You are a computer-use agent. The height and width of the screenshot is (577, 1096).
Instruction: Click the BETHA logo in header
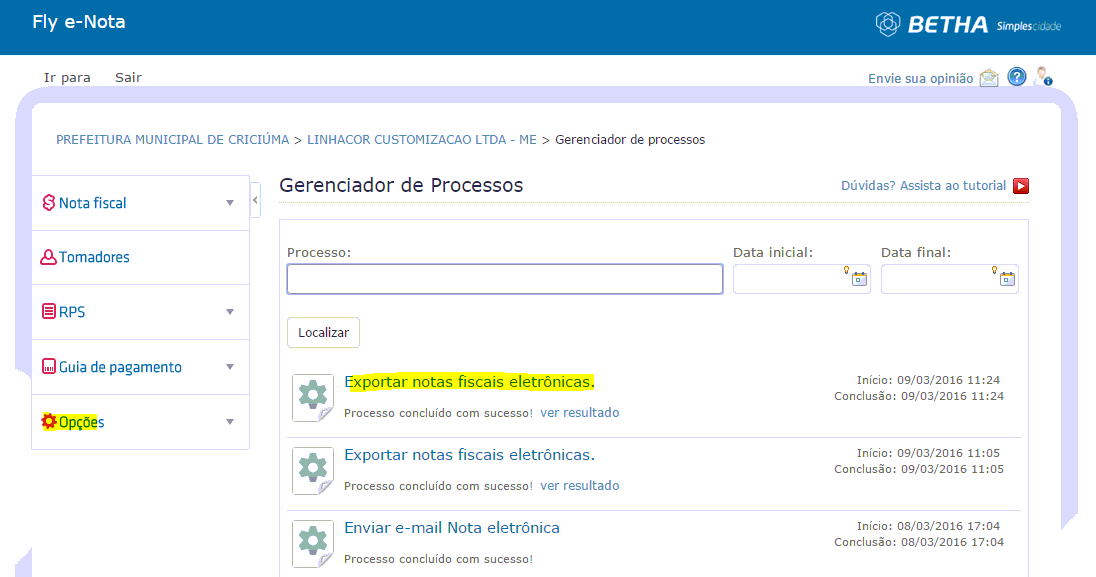(x=968, y=24)
